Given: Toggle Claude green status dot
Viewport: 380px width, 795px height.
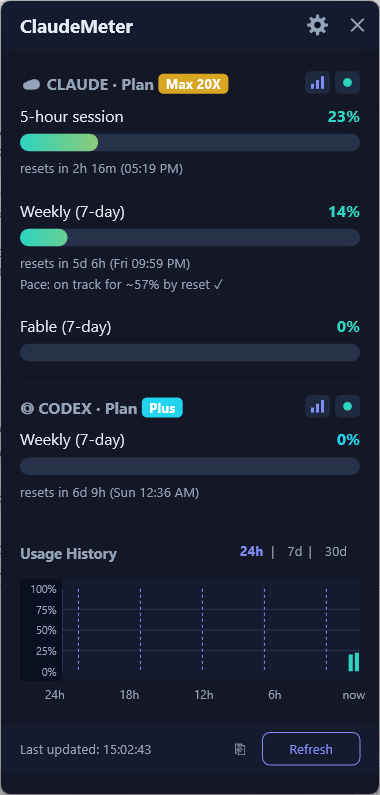Looking at the screenshot, I should pyautogui.click(x=348, y=83).
